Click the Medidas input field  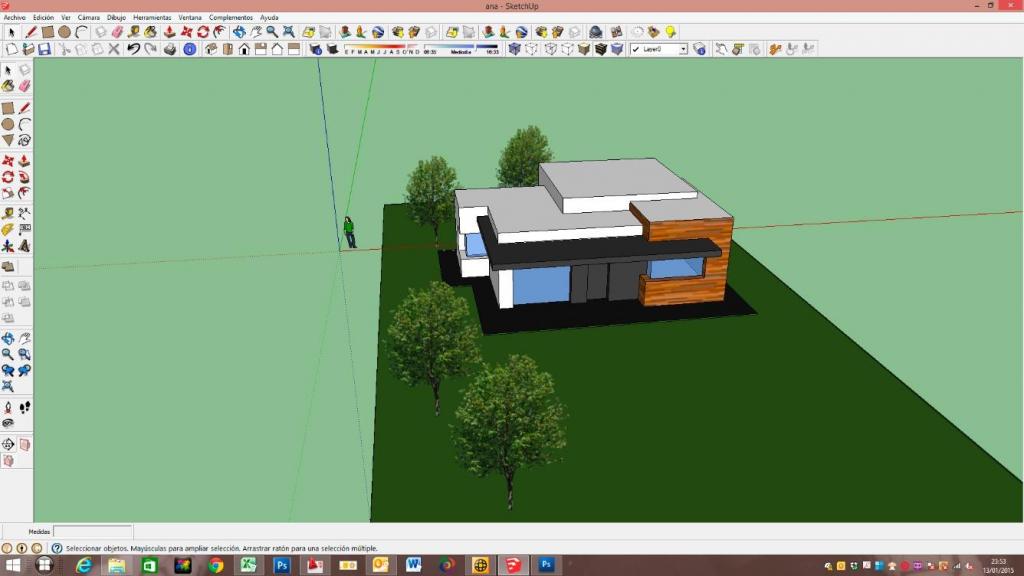(92, 532)
